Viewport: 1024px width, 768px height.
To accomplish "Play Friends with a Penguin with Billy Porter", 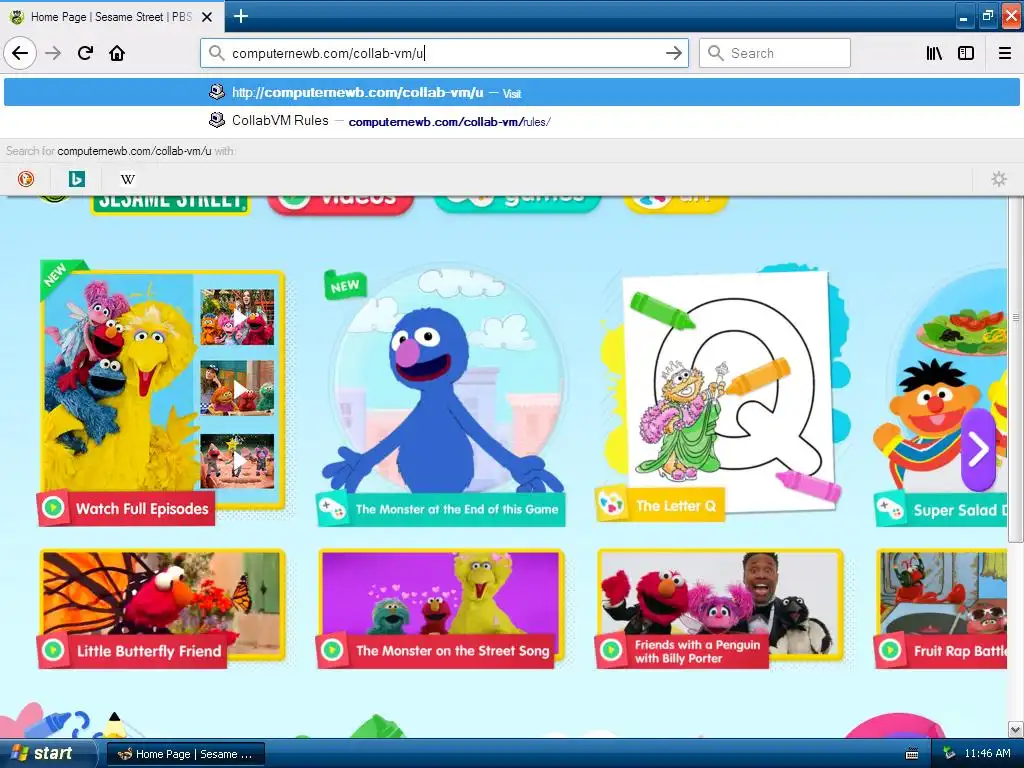I will pos(720,609).
